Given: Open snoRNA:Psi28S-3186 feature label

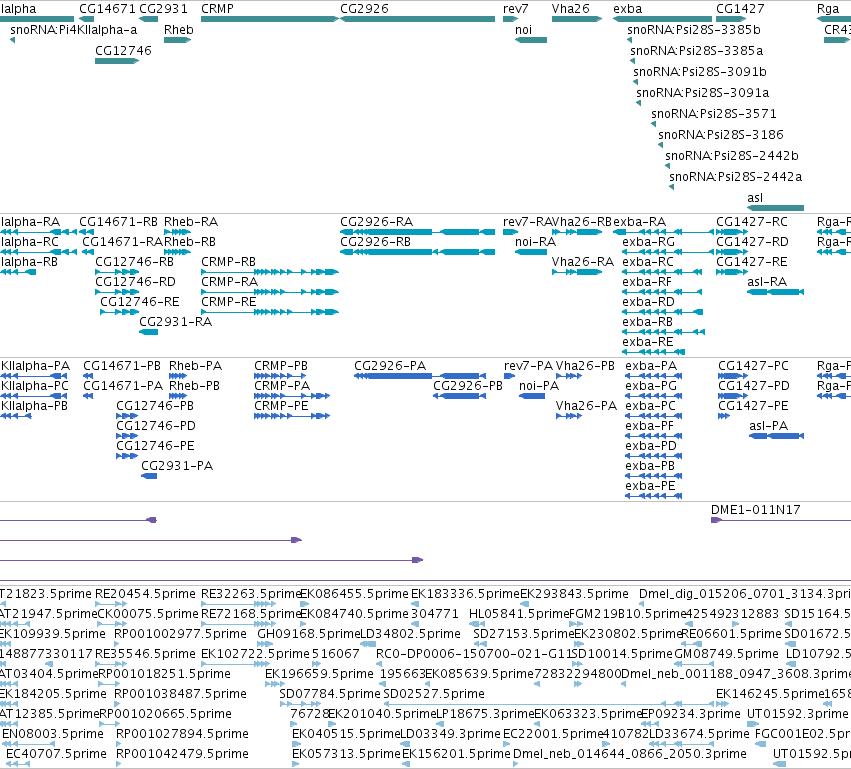Looking at the screenshot, I should pos(721,135).
